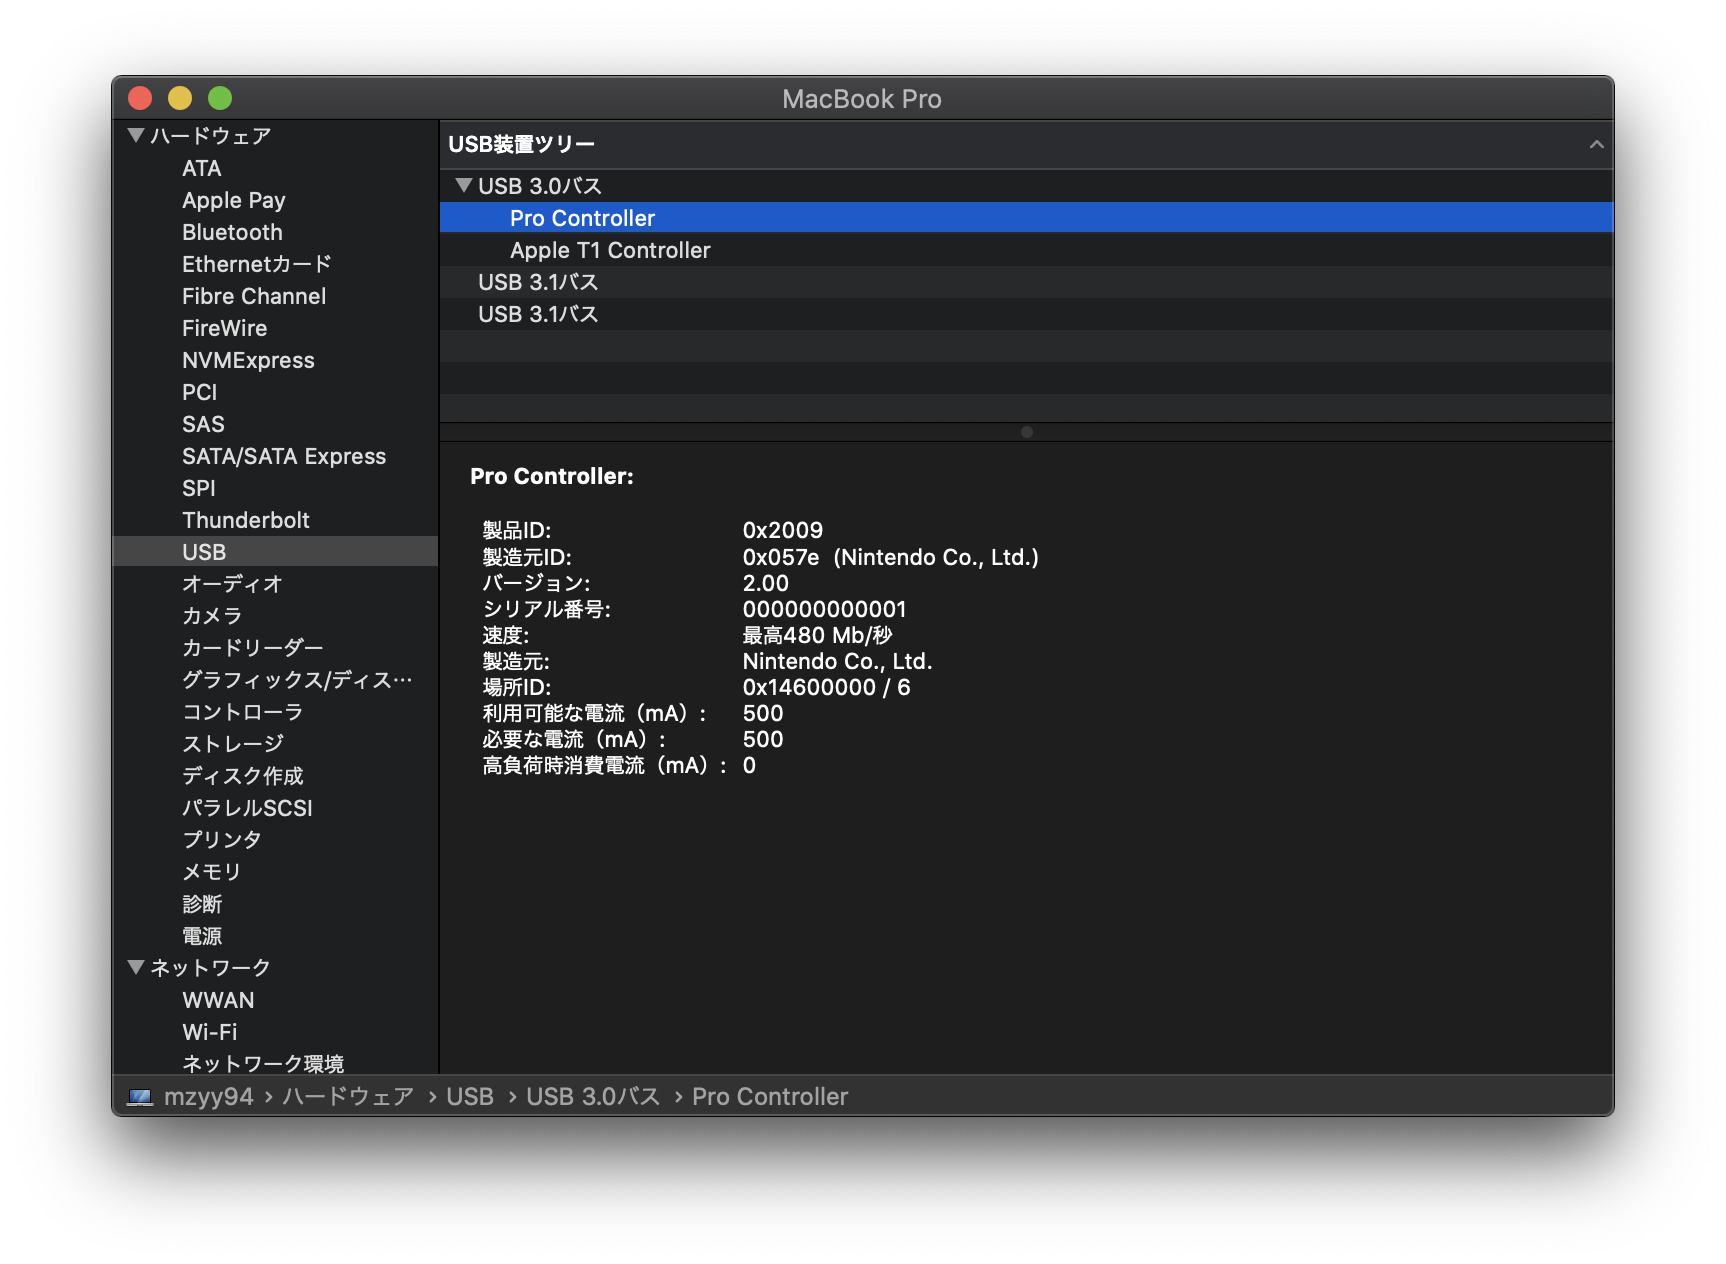
Task: Select the second USB 3.1バス row
Action: point(1027,314)
